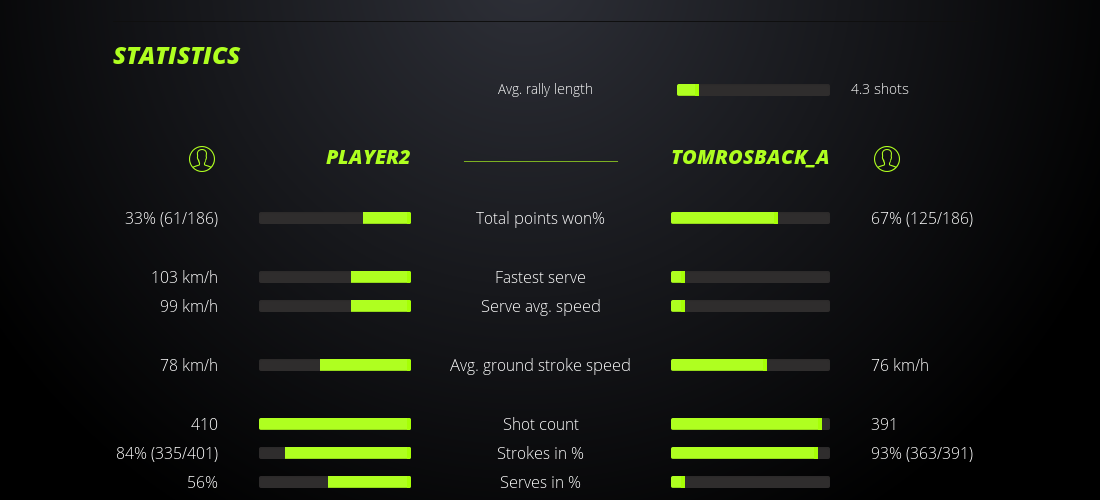Click the STATISTICS section title
Screen dimensions: 1100x500
(x=177, y=55)
